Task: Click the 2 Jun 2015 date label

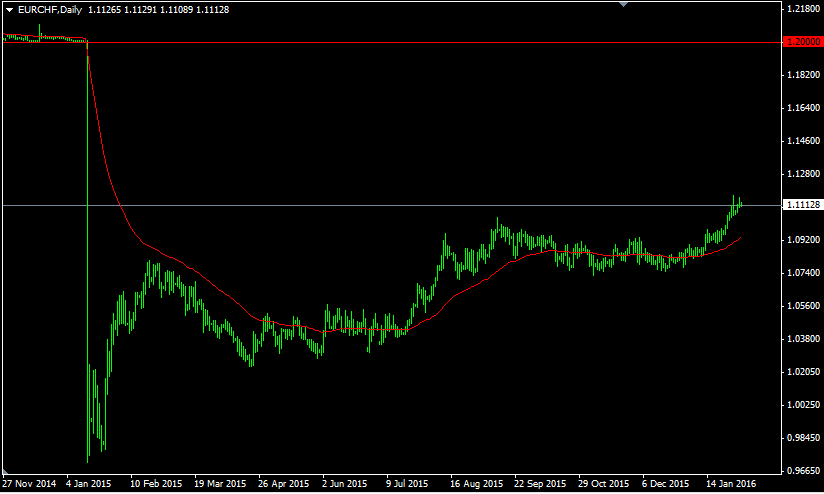Action: pos(345,483)
